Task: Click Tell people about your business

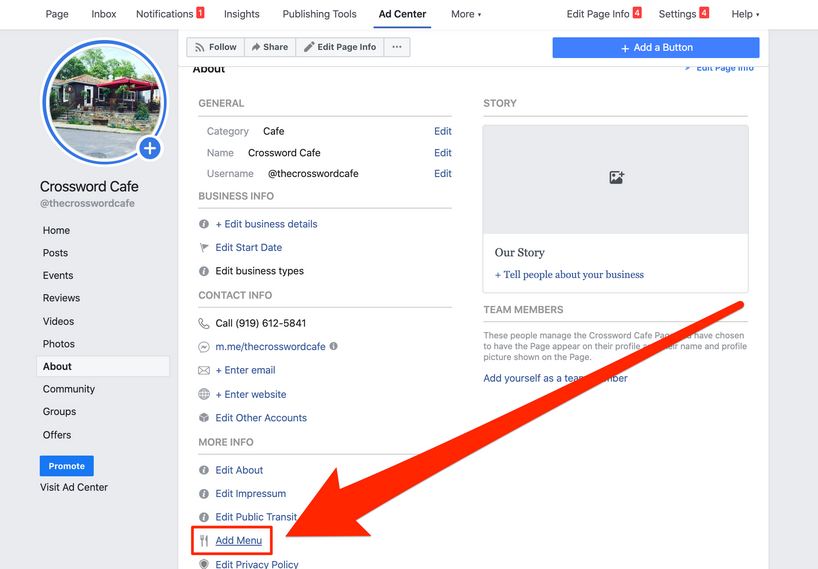Action: coord(569,274)
